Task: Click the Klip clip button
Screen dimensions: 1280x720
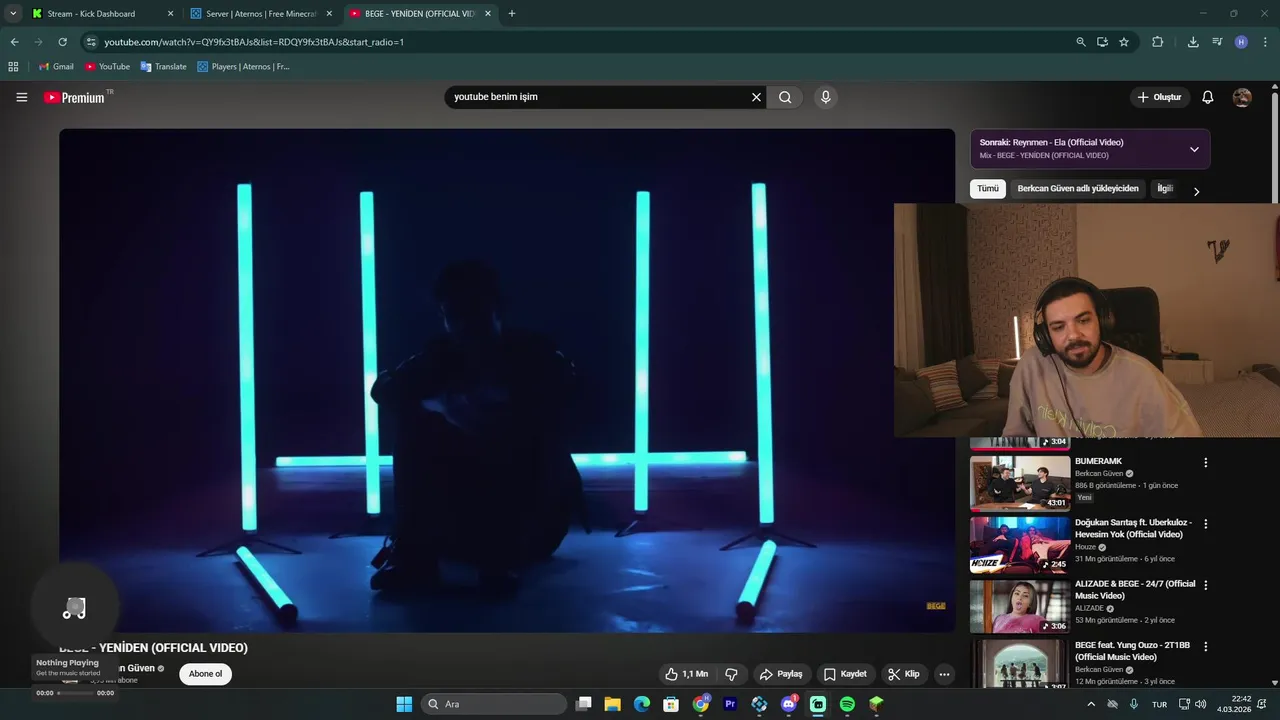Action: (x=903, y=674)
